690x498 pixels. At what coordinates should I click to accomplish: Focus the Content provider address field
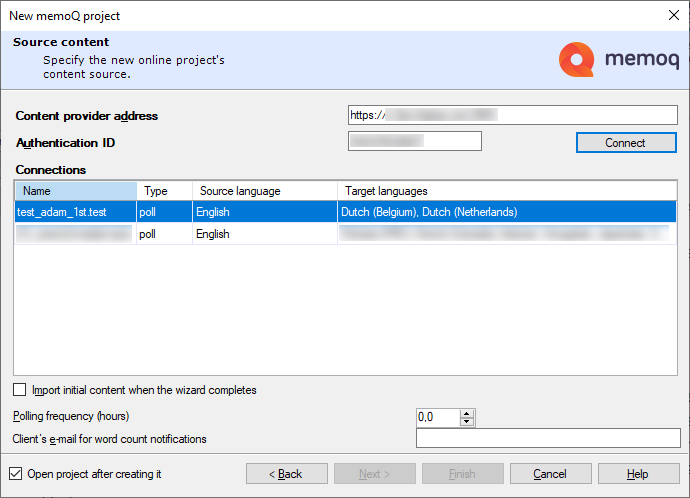(513, 115)
